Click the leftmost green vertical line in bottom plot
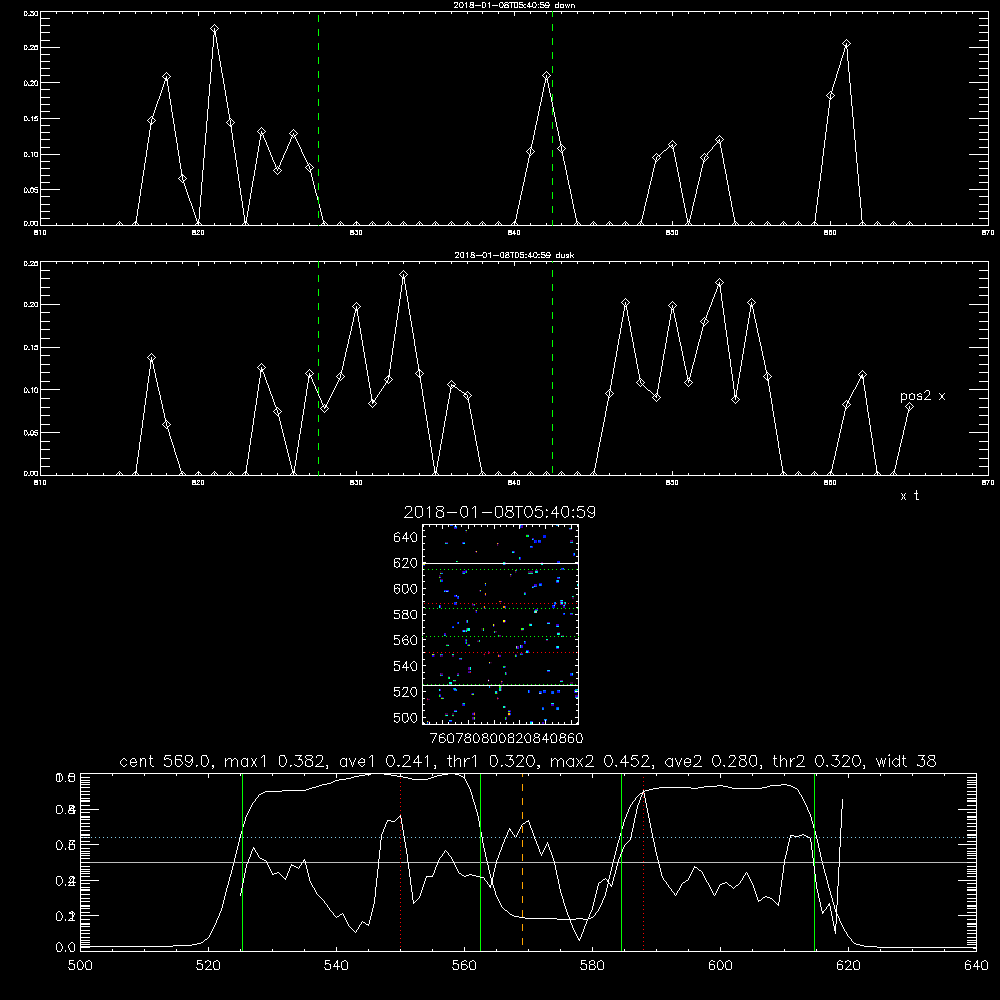 coord(242,862)
